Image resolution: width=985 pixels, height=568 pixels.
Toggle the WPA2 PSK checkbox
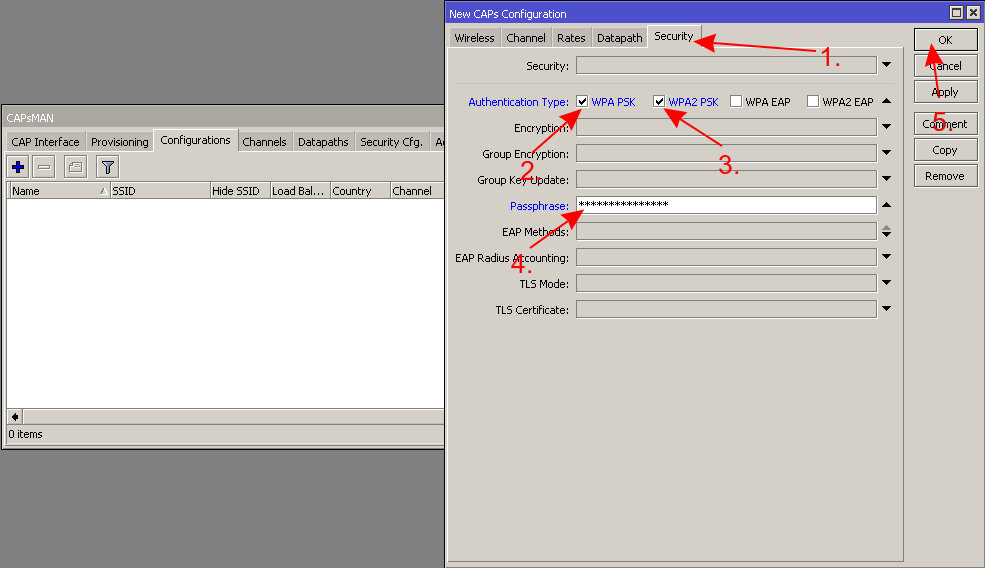pyautogui.click(x=659, y=101)
